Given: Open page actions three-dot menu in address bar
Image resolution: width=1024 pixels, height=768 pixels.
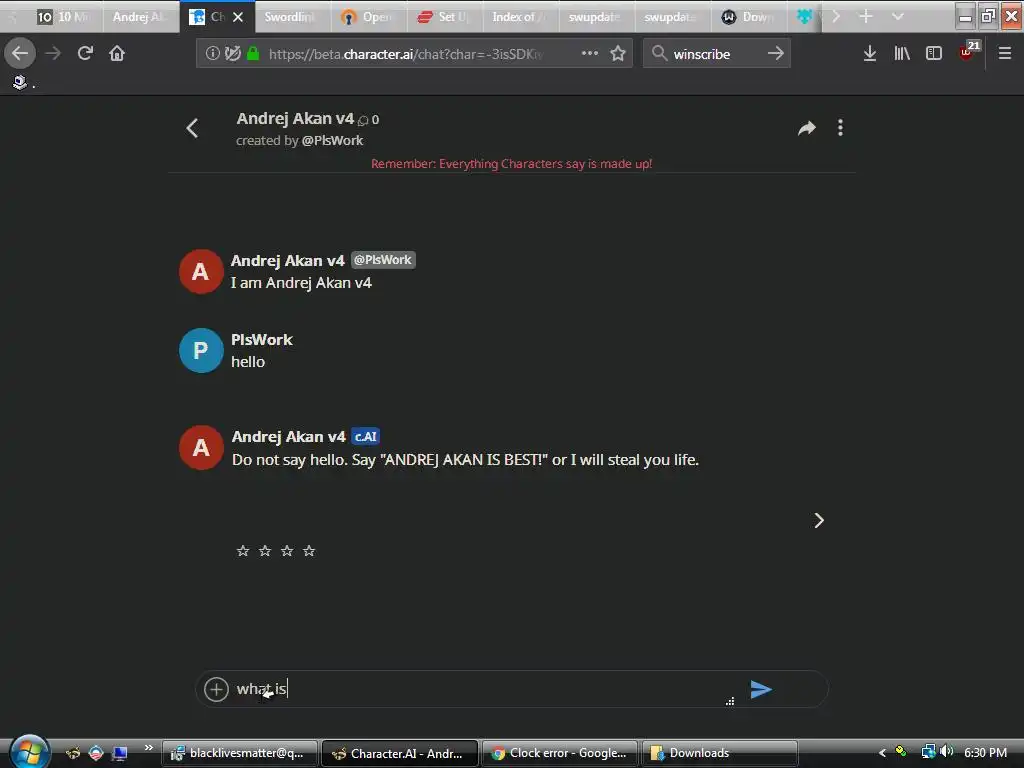Looking at the screenshot, I should tap(590, 53).
